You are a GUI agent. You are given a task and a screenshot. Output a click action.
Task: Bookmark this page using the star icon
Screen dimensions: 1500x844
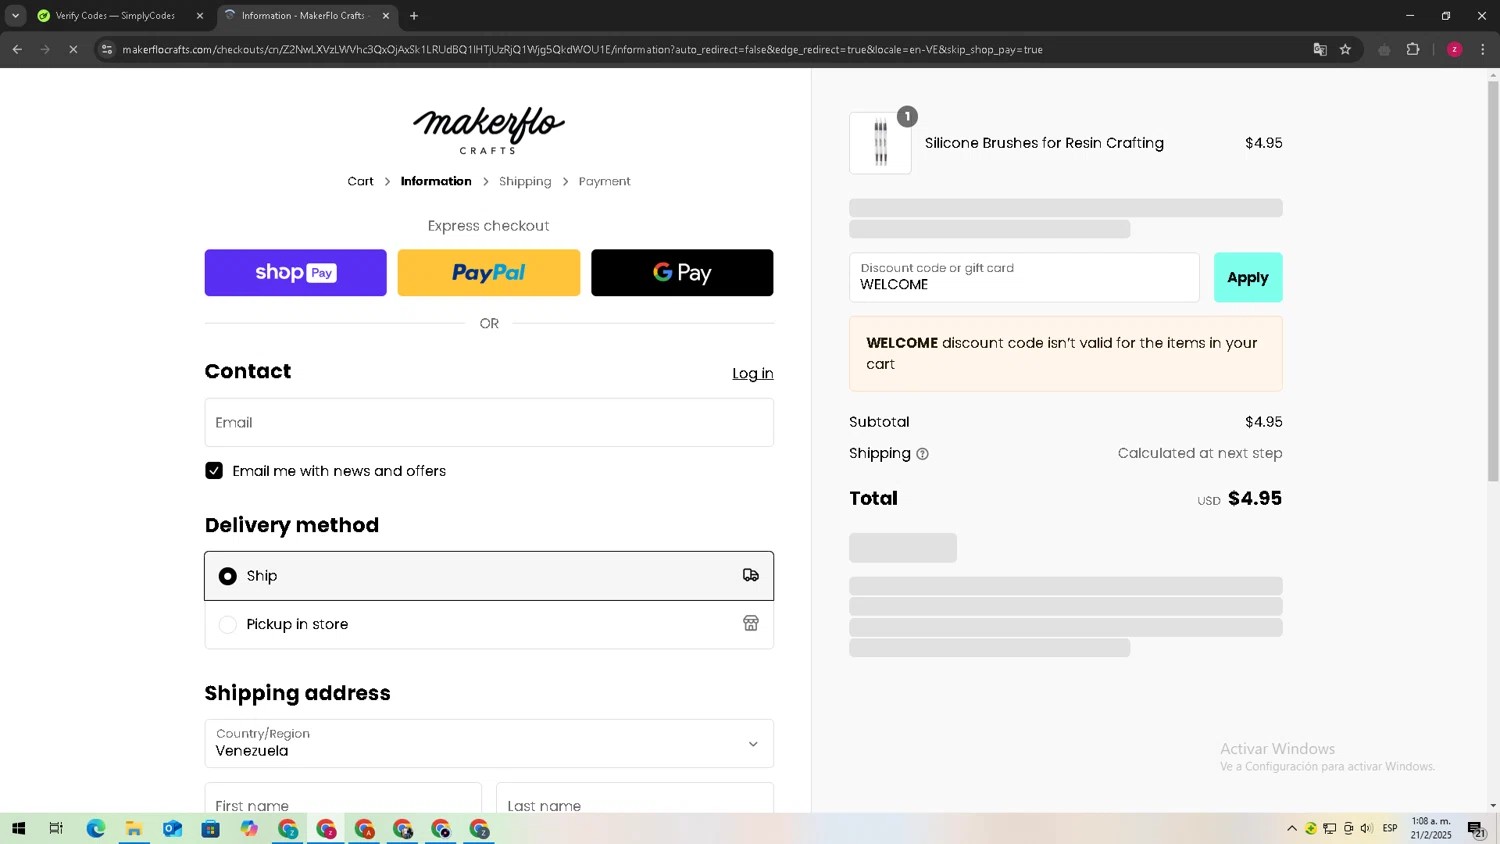1345,49
